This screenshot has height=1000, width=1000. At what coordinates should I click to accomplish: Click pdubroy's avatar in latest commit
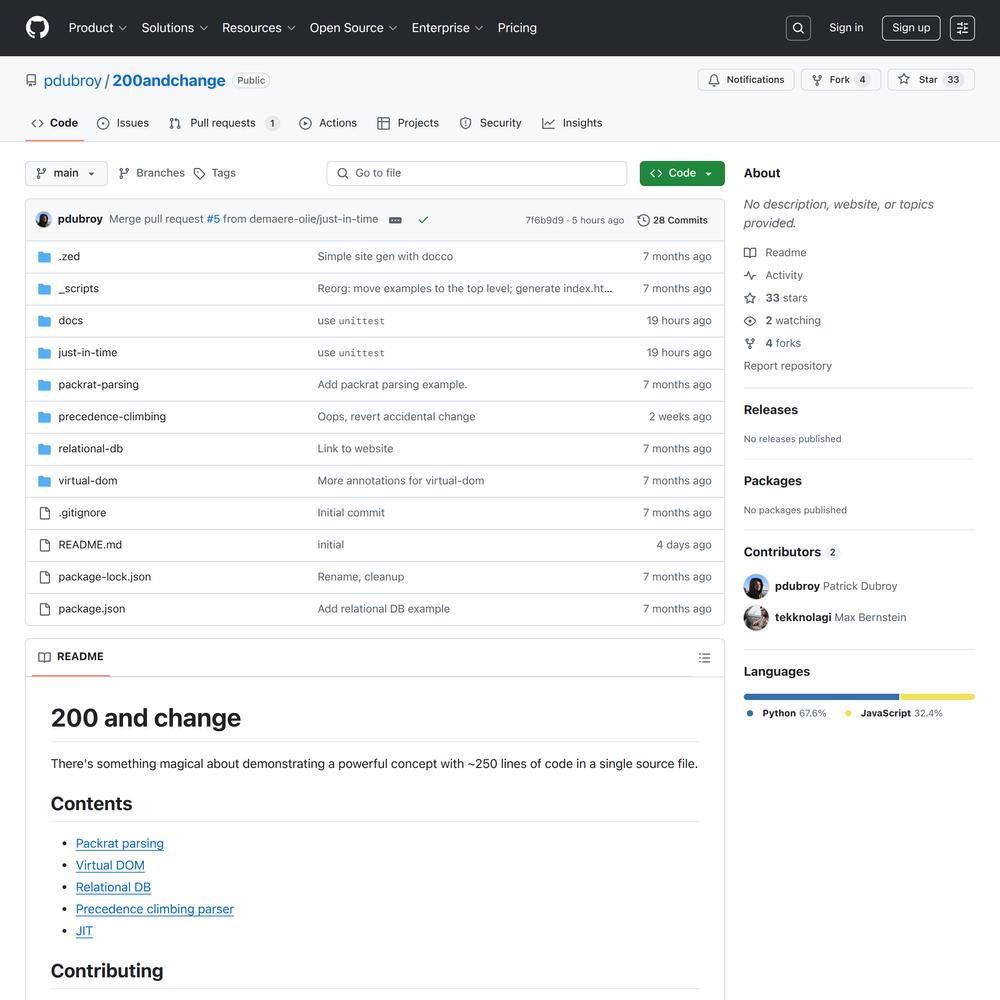(x=43, y=219)
